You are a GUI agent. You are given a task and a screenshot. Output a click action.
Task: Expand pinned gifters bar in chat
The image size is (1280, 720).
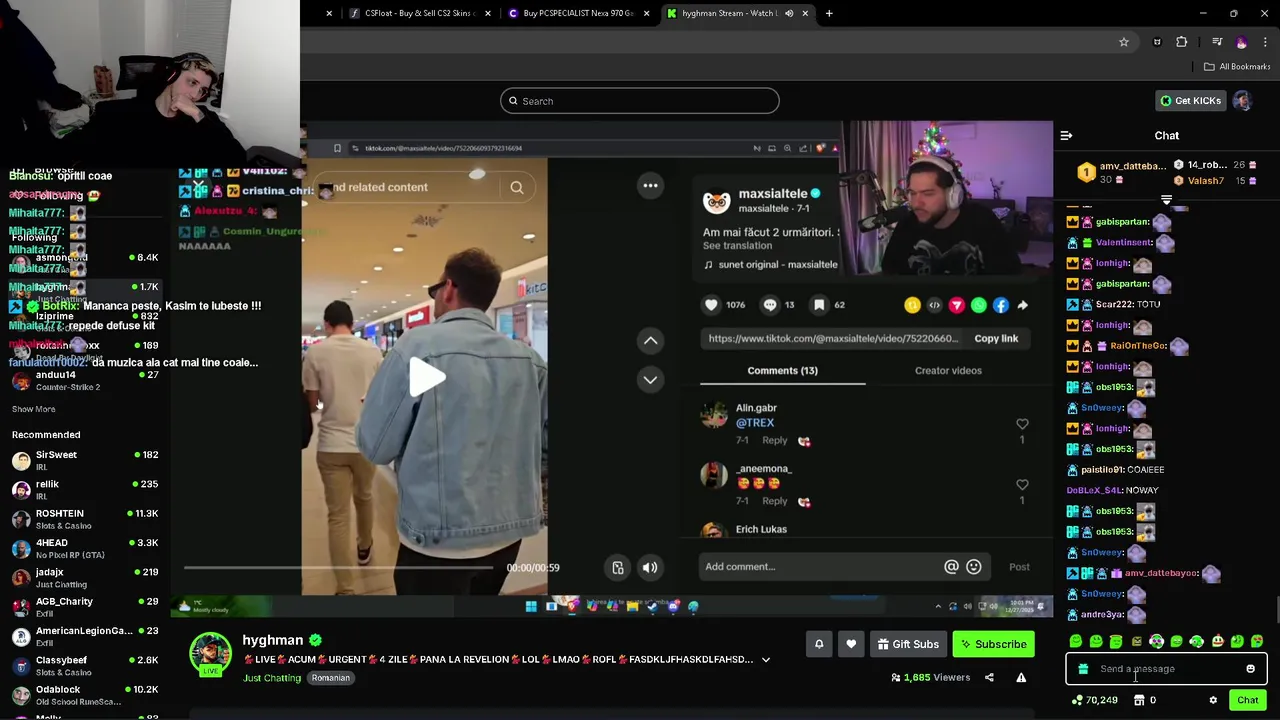click(x=1166, y=200)
